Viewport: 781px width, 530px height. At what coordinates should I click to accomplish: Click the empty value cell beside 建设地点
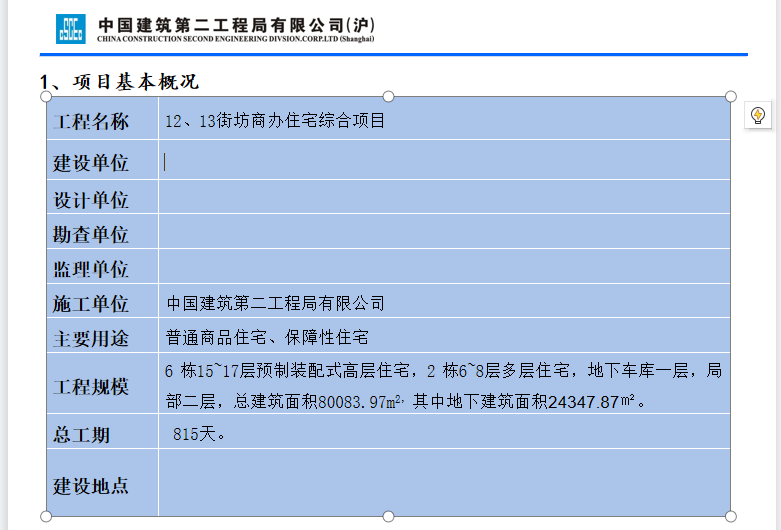(x=444, y=483)
